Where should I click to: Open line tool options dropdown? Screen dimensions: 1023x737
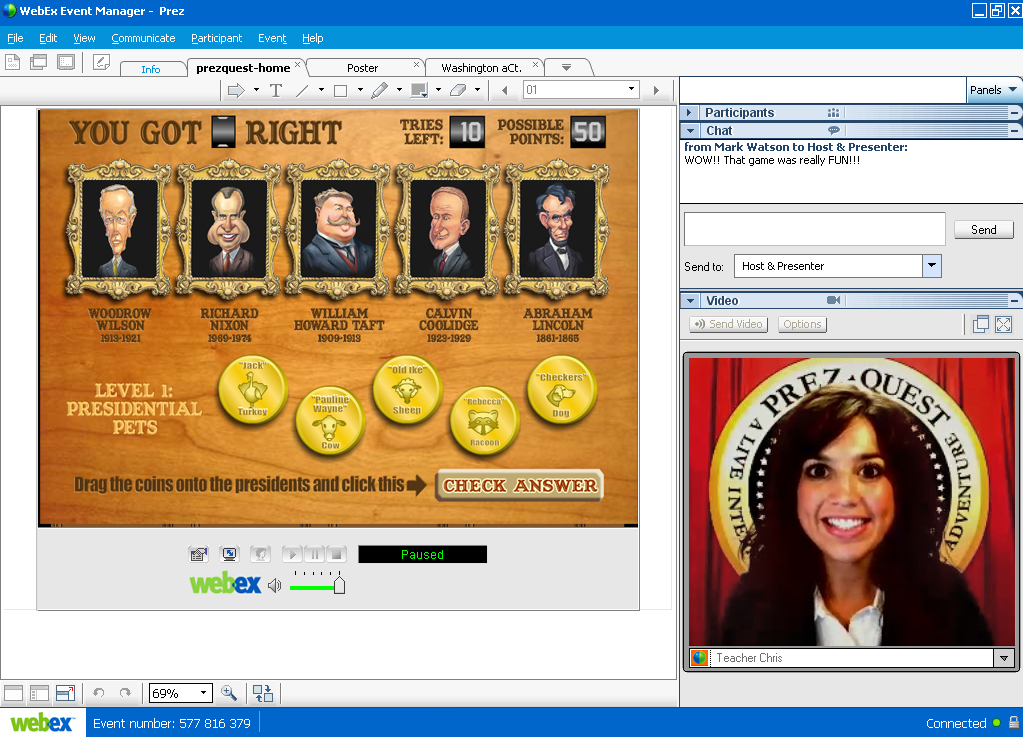coord(322,90)
